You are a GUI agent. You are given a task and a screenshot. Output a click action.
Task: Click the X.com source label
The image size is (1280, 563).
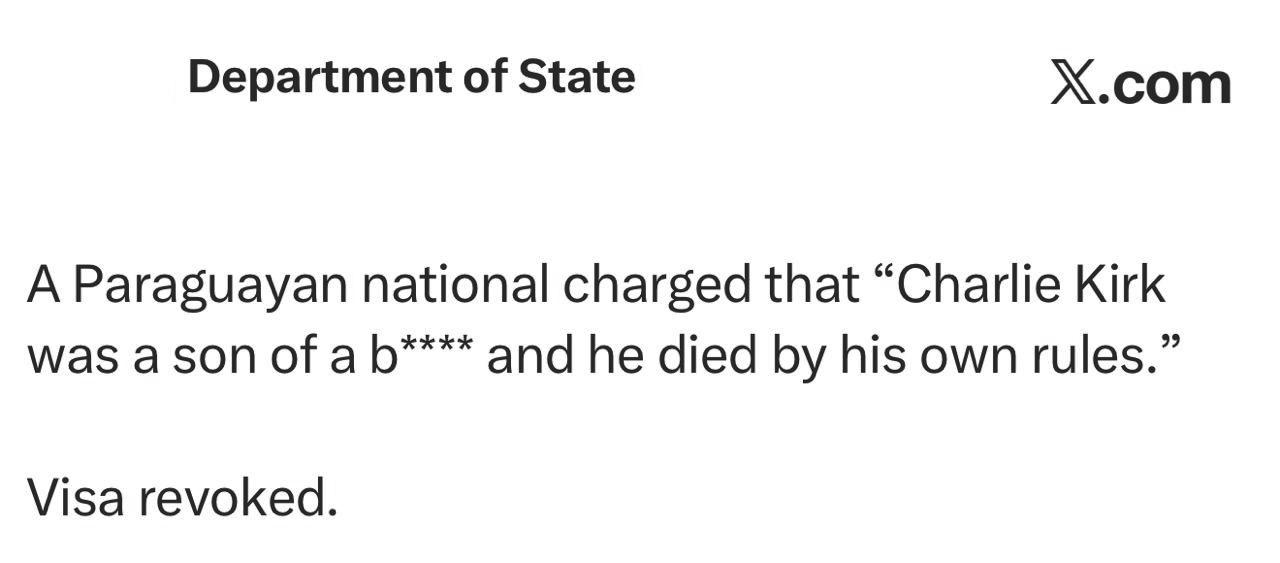point(1141,83)
